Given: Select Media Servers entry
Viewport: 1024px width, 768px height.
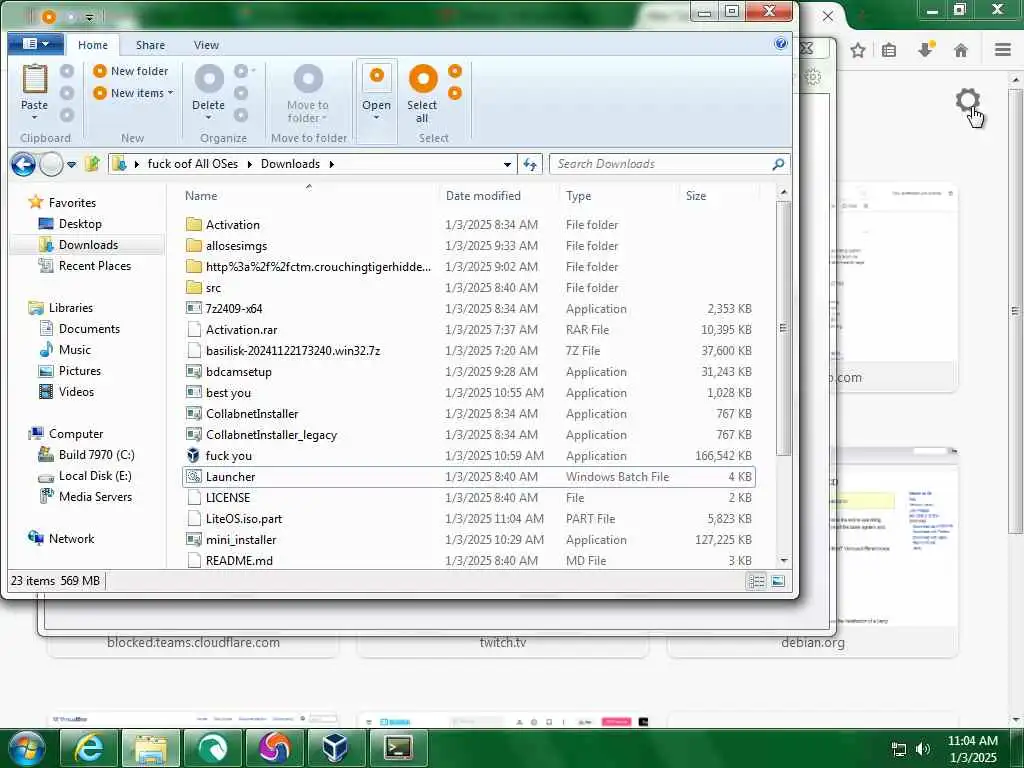Looking at the screenshot, I should click(95, 496).
